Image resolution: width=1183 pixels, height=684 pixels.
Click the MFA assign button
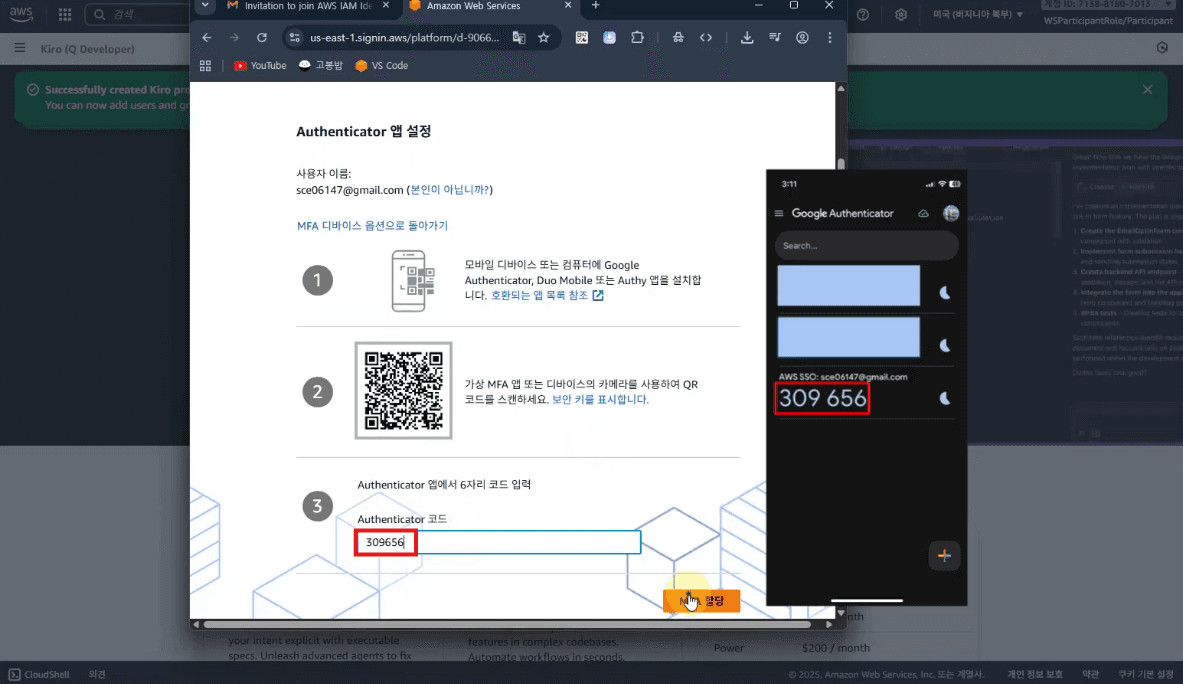[x=701, y=601]
